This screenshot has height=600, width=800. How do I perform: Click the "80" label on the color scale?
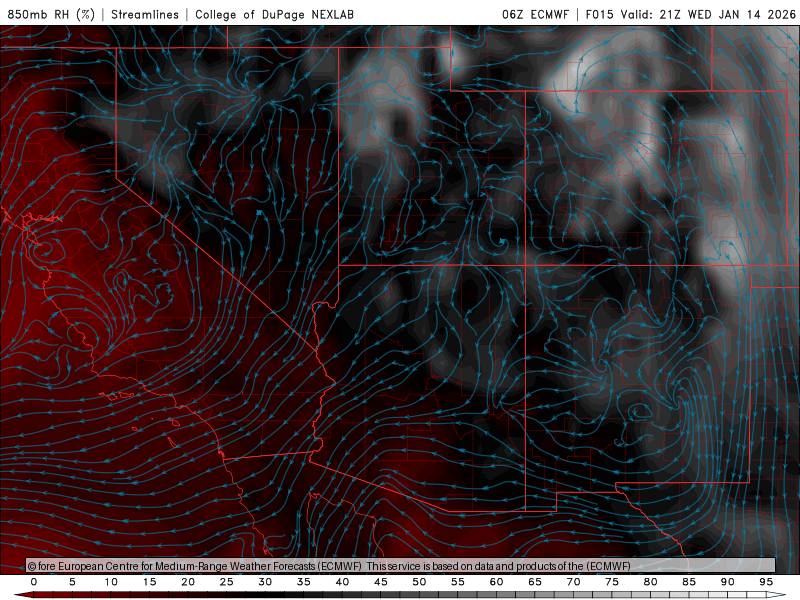point(651,582)
